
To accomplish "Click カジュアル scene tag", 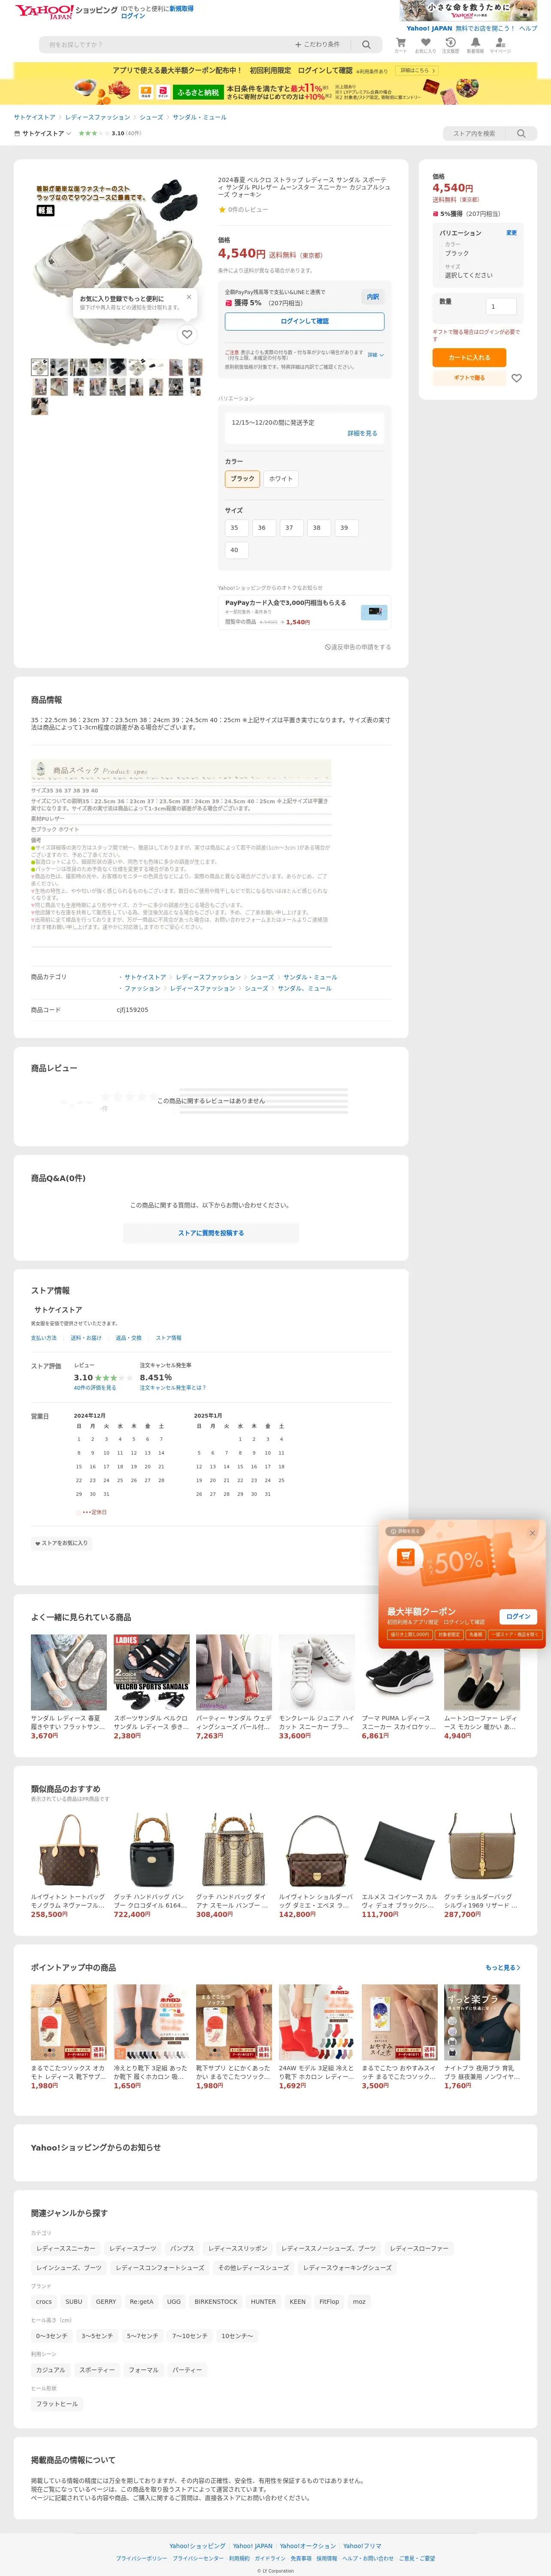I will click(x=51, y=2369).
